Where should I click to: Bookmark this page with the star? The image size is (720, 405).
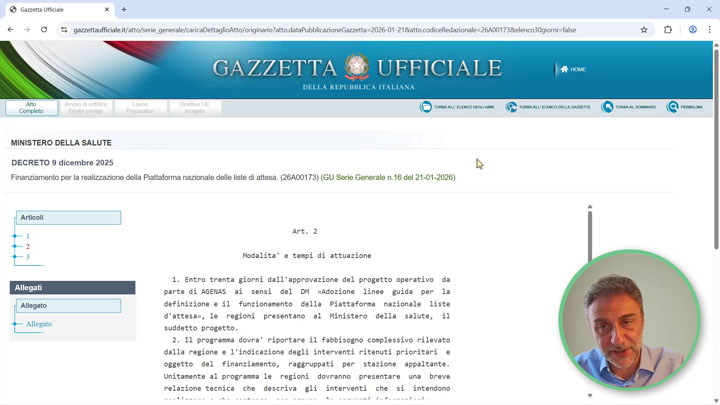[644, 30]
